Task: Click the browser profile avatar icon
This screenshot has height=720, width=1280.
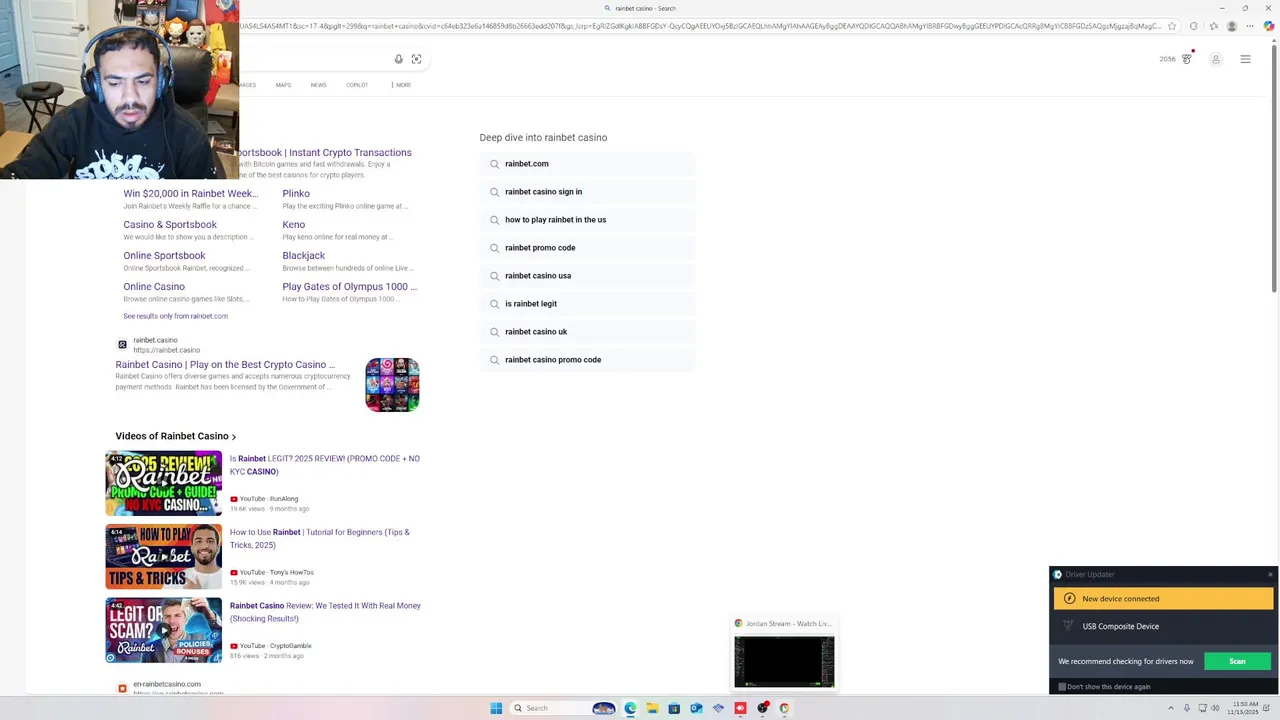Action: tap(1232, 26)
